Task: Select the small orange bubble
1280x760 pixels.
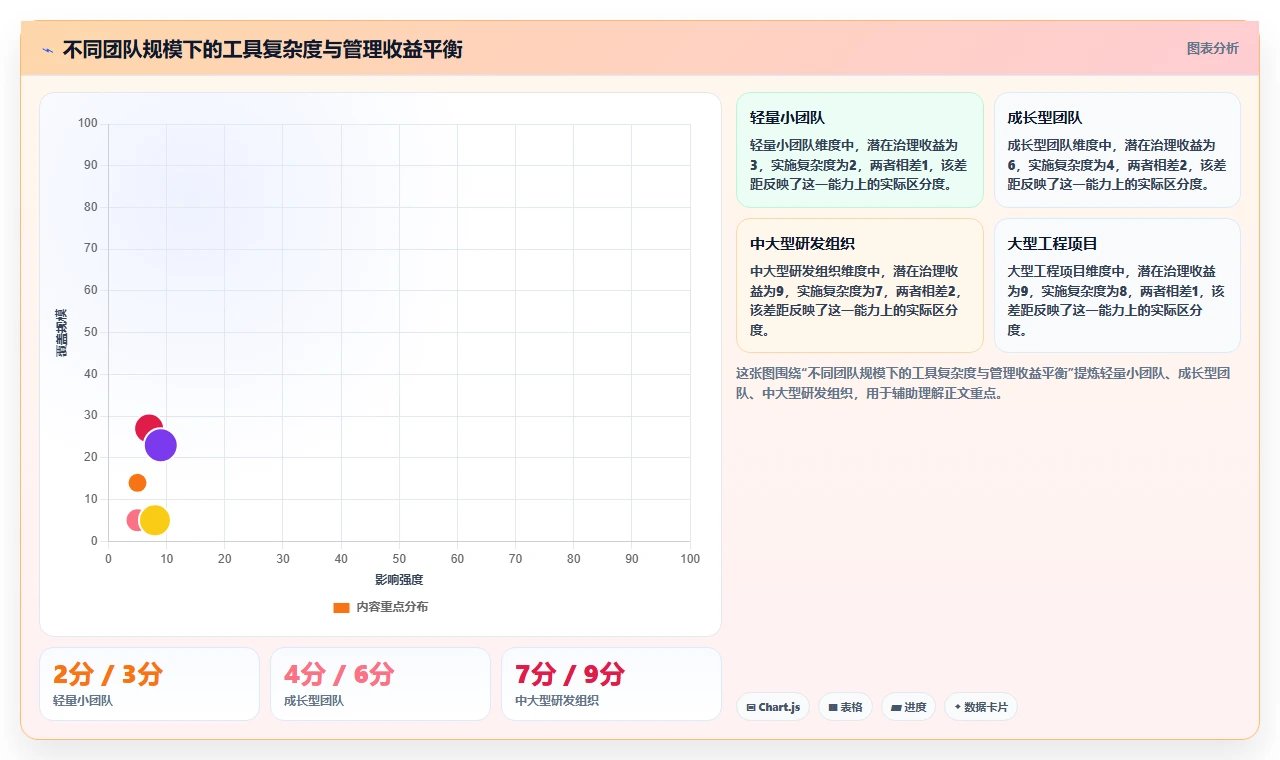Action: 138,483
